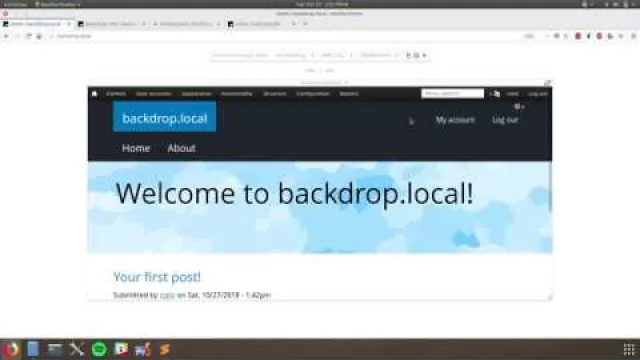Click the browser reload icon

point(28,36)
